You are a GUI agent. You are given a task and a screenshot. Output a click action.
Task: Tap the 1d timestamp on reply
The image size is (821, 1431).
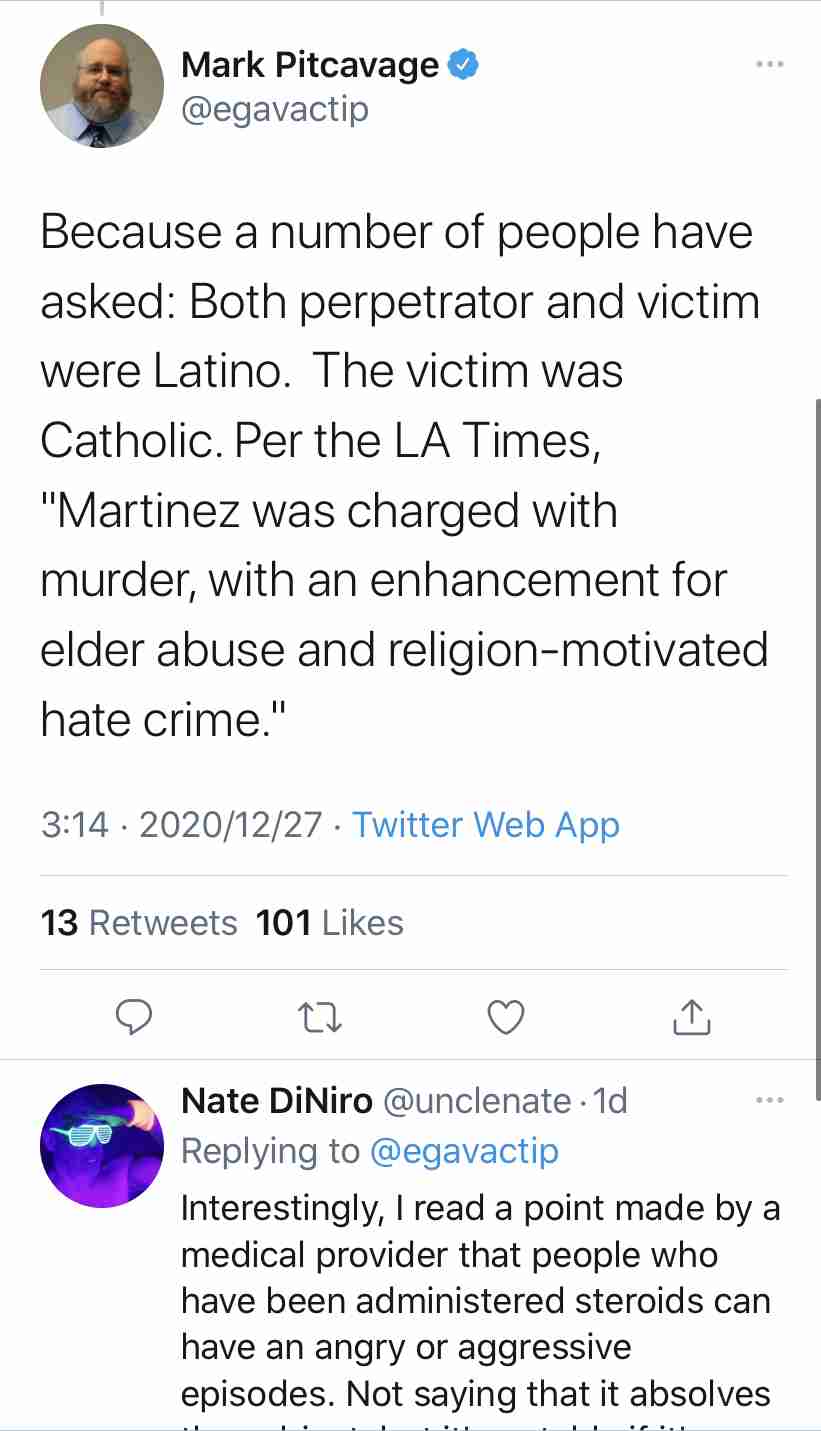[x=610, y=1101]
